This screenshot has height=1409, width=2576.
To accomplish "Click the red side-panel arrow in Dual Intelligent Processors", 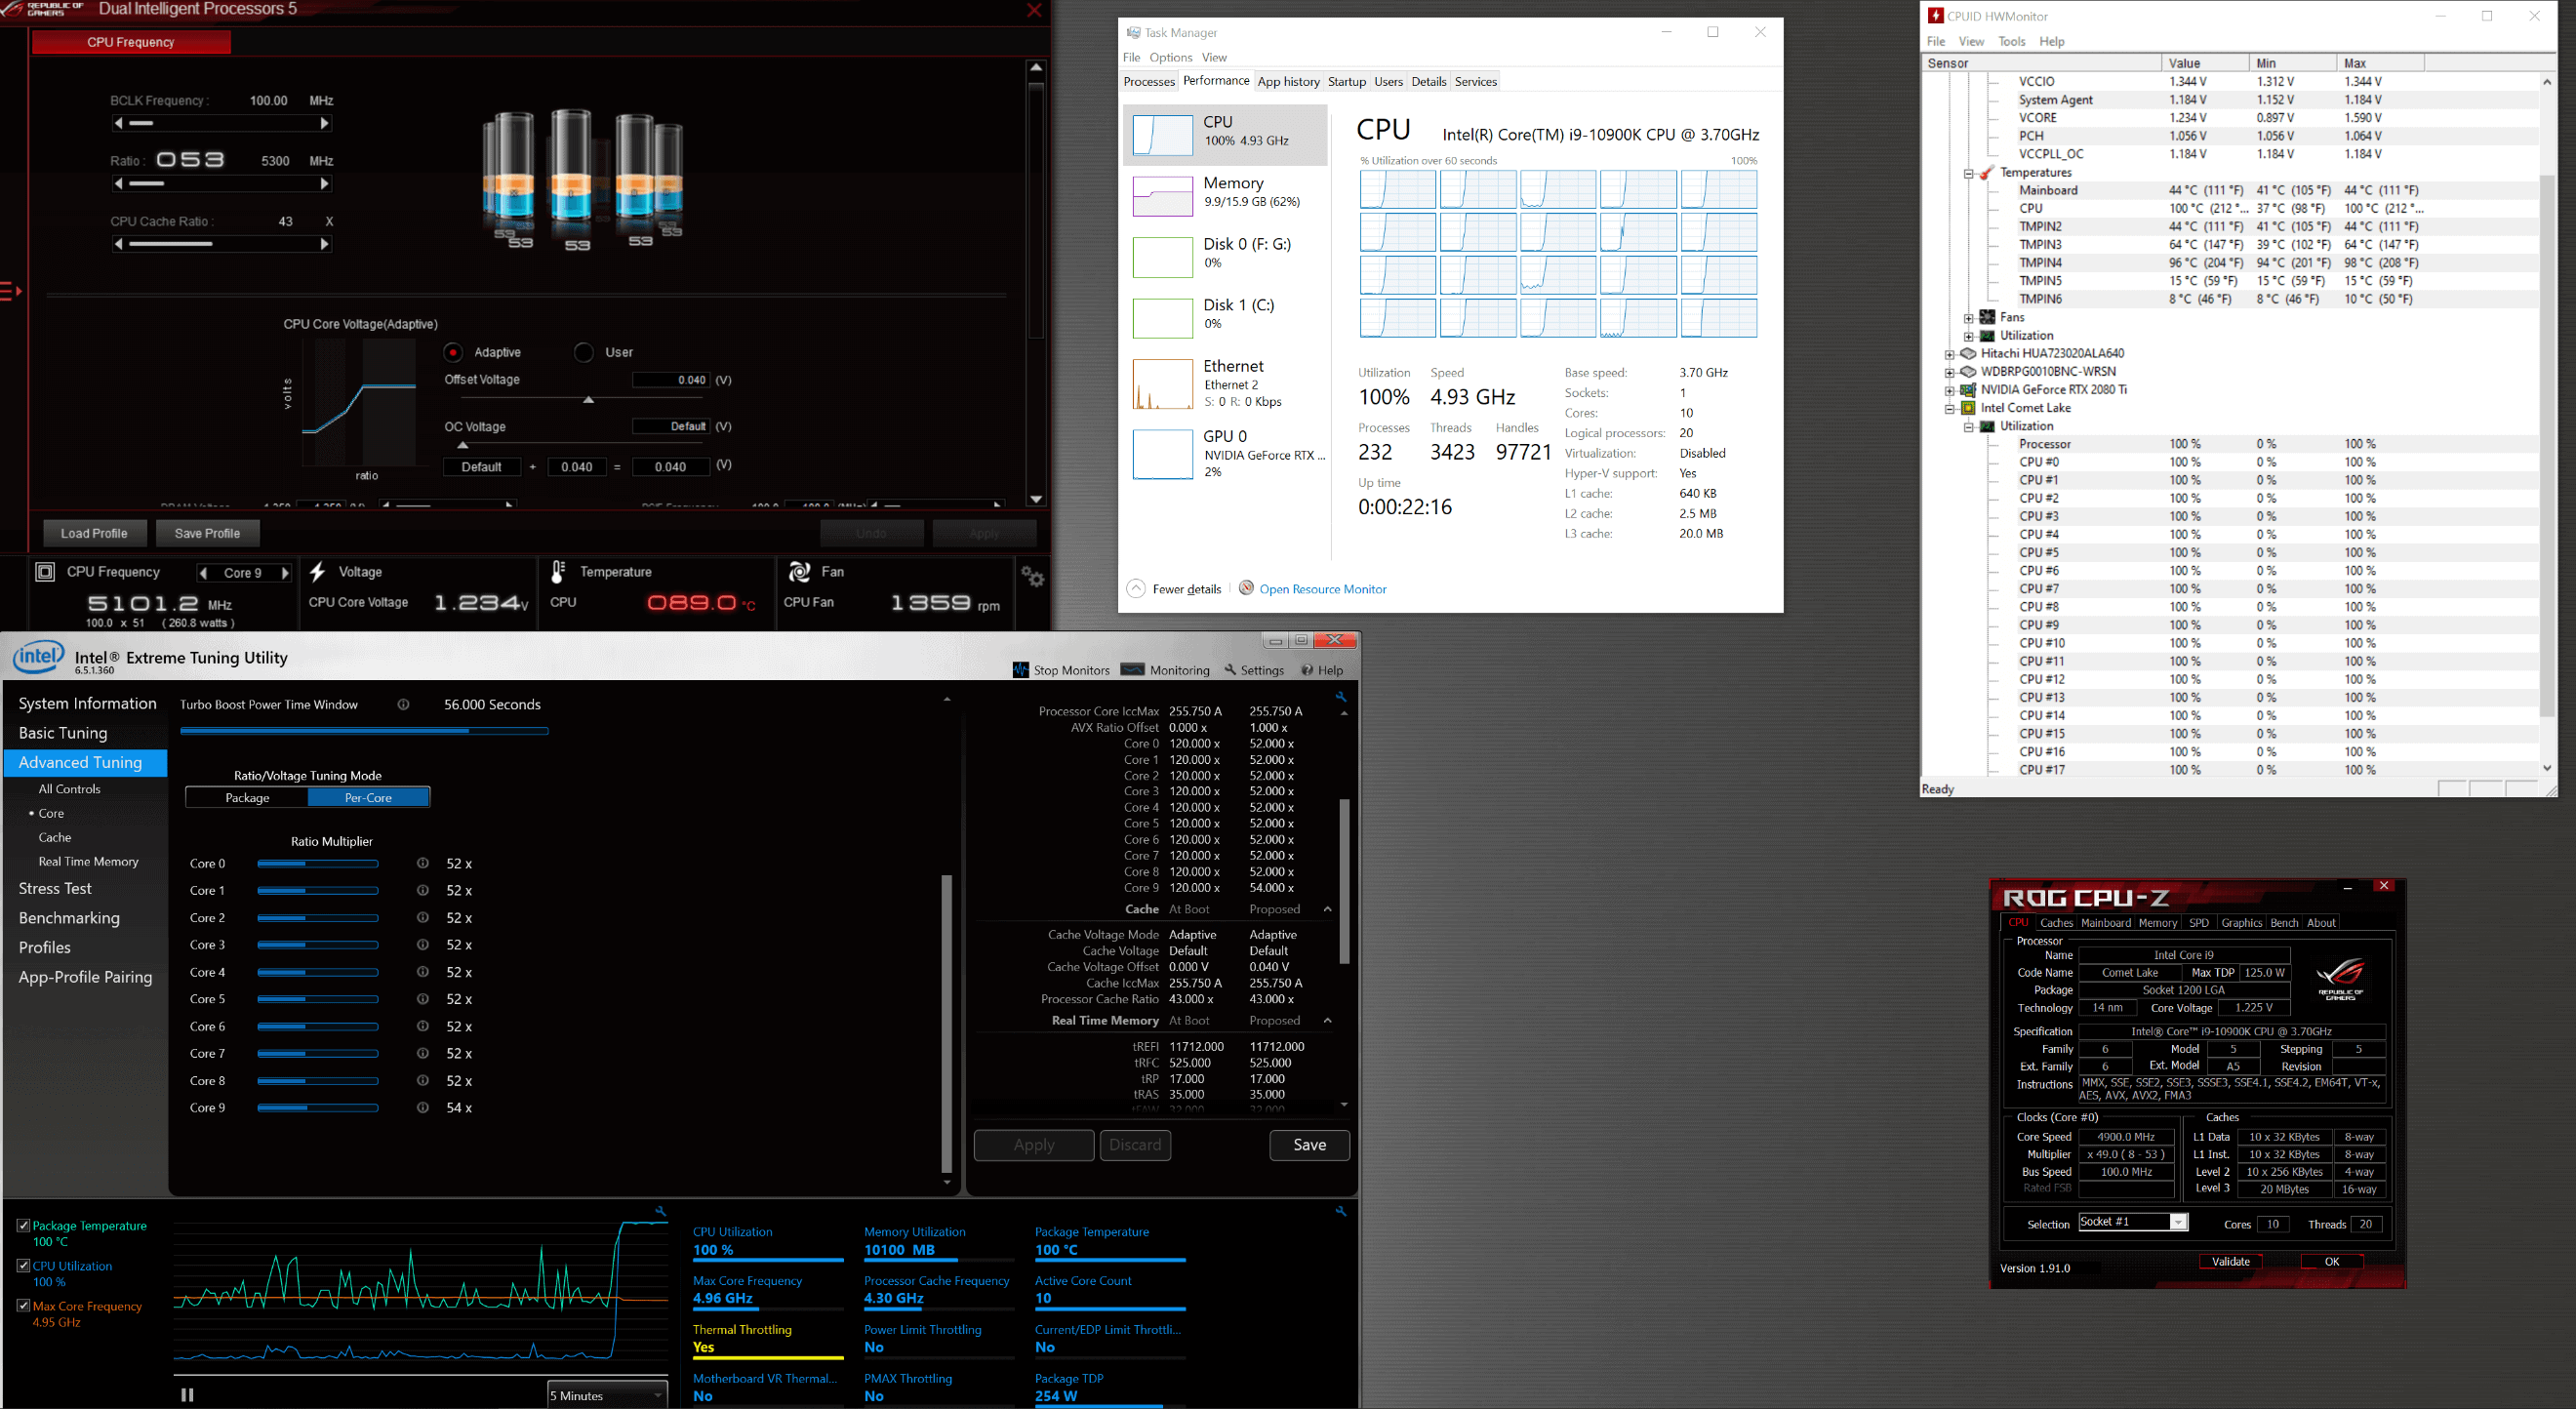I will point(11,291).
